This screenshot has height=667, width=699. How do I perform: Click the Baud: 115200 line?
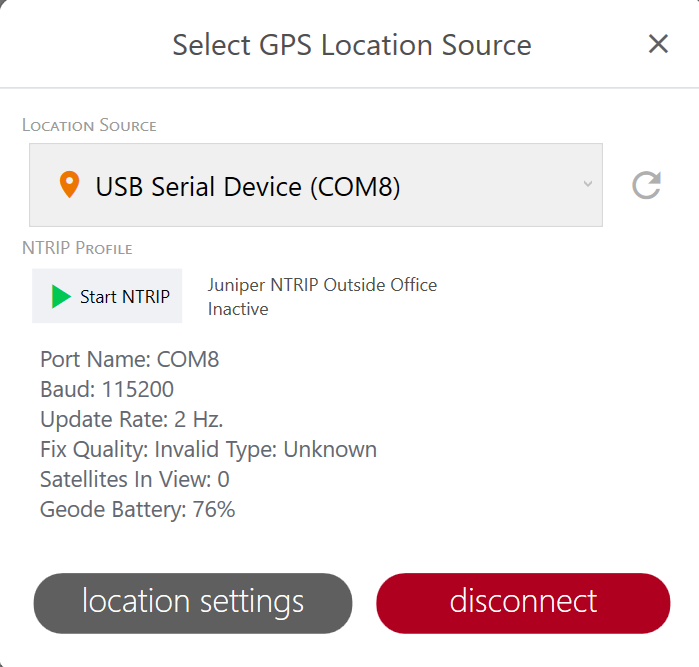pyautogui.click(x=107, y=389)
